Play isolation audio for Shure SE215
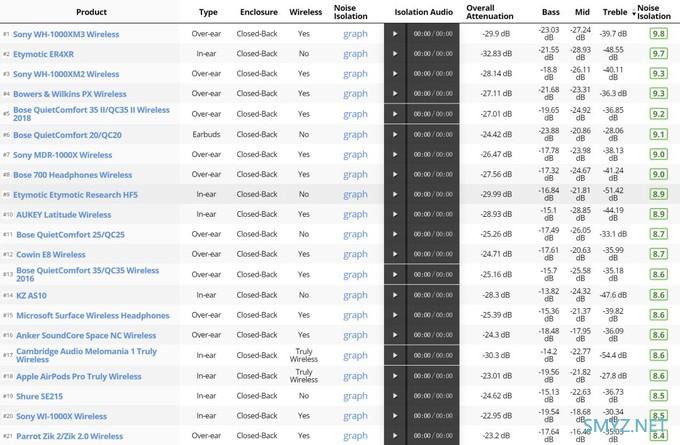Screen dimensions: 680x445 395,396
